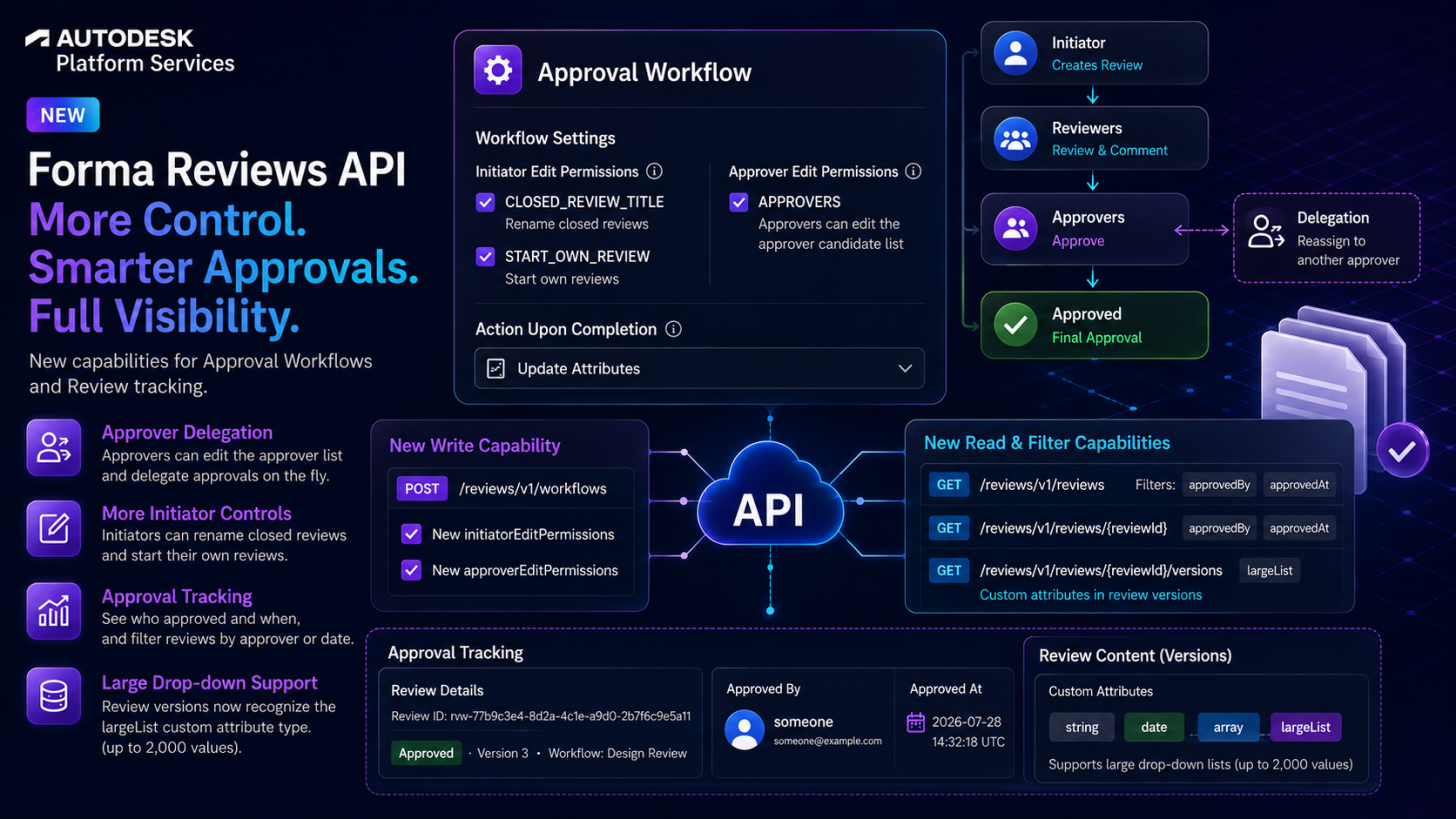Click the Approver Delegation feature icon

54,447
